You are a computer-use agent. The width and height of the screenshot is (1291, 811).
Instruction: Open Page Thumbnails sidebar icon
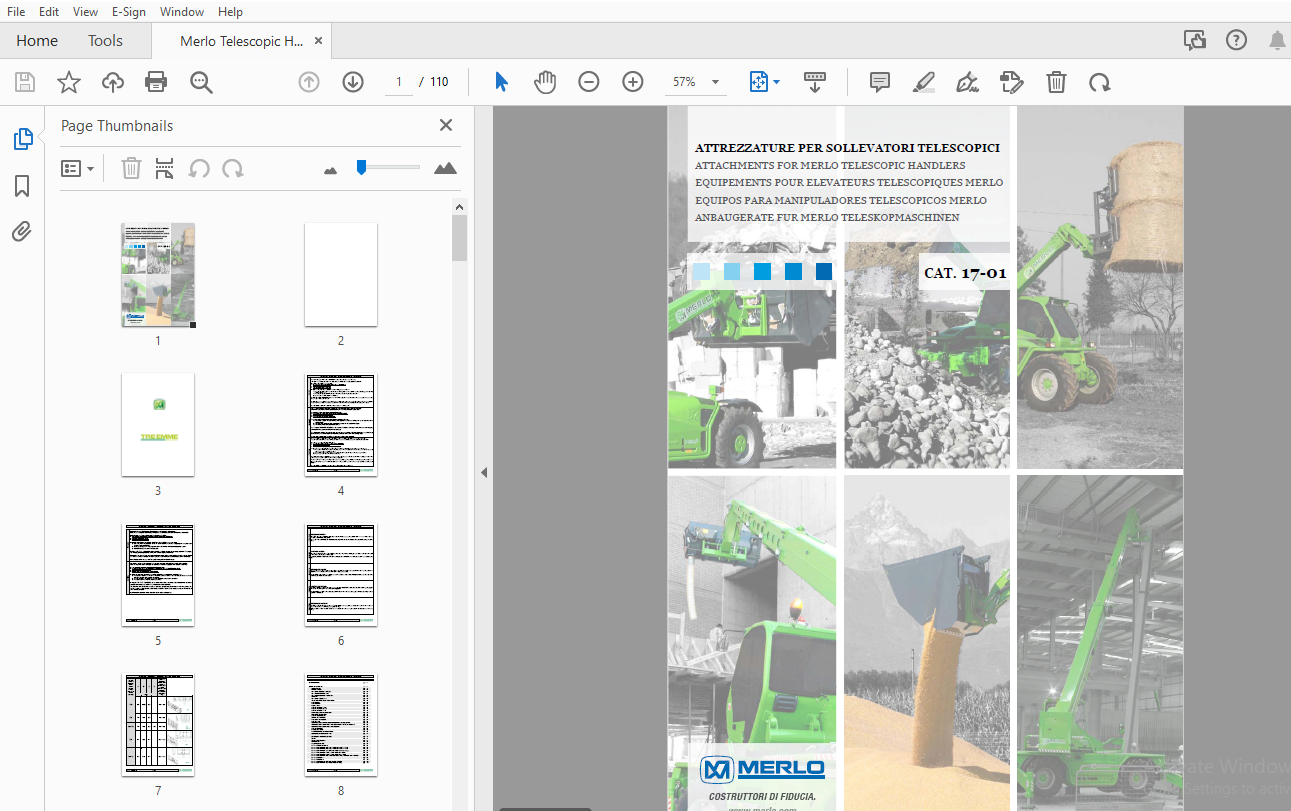coord(22,139)
